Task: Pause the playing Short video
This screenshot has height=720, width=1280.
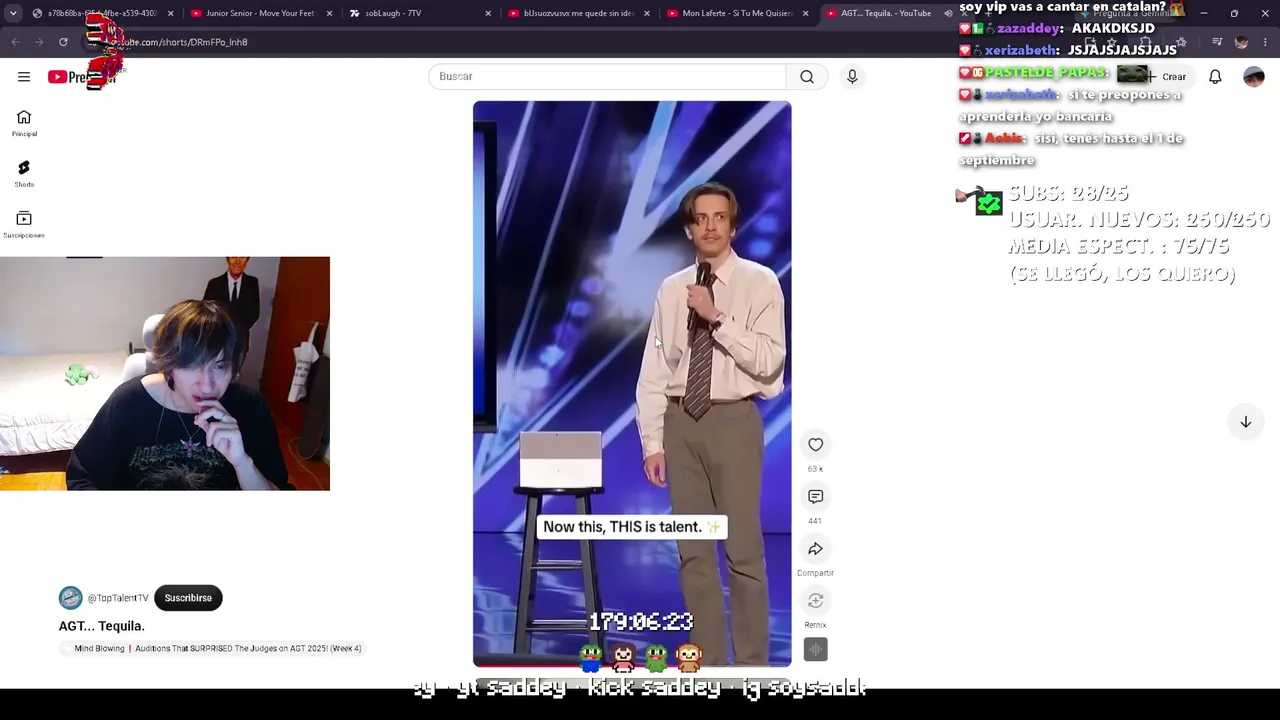Action: (x=632, y=383)
